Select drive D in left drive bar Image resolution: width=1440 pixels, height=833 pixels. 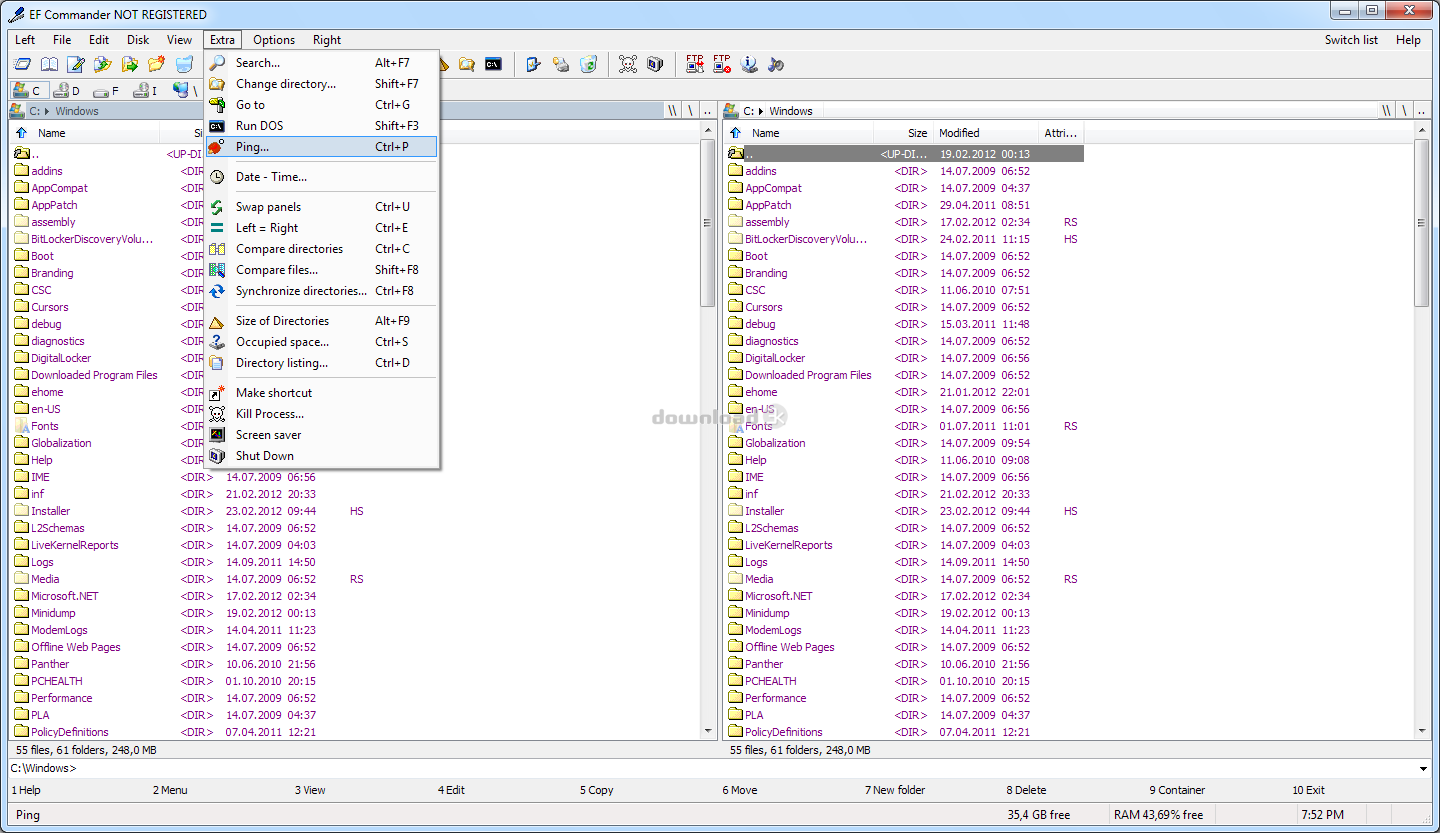tap(67, 91)
